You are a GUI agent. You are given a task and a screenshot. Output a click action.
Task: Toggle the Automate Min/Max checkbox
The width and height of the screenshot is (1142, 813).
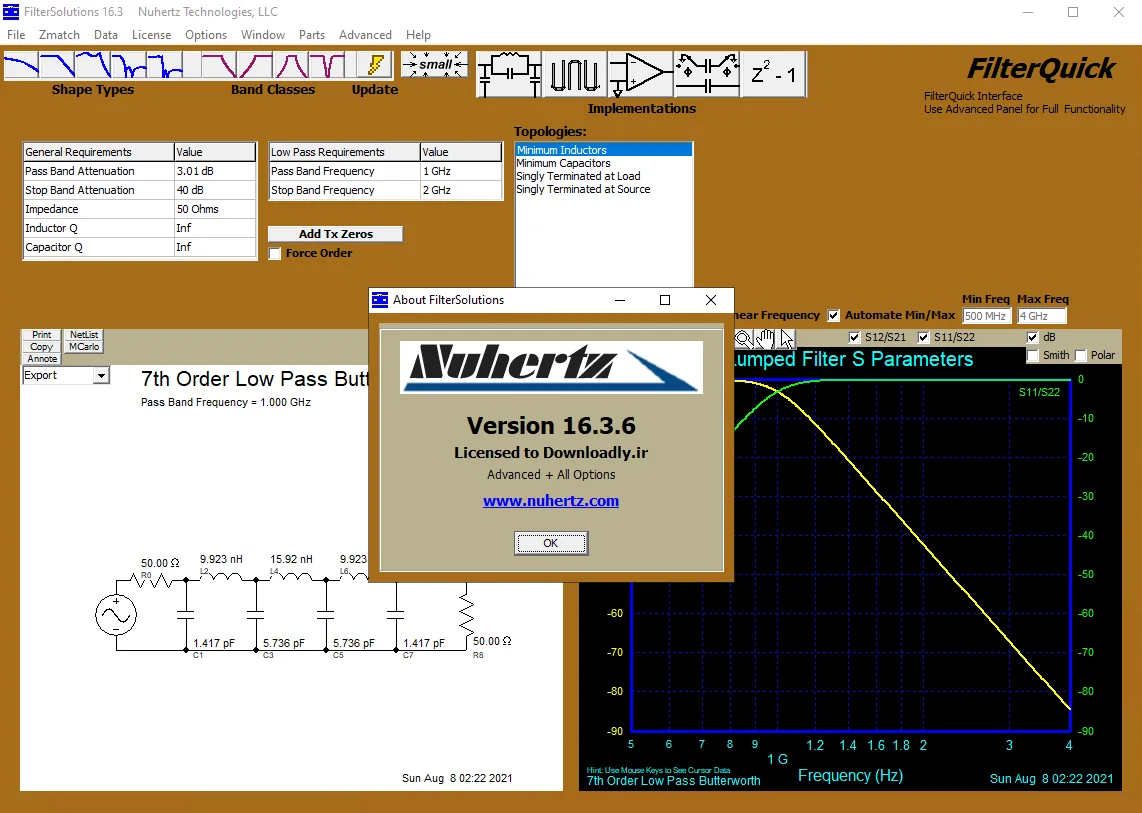point(834,315)
